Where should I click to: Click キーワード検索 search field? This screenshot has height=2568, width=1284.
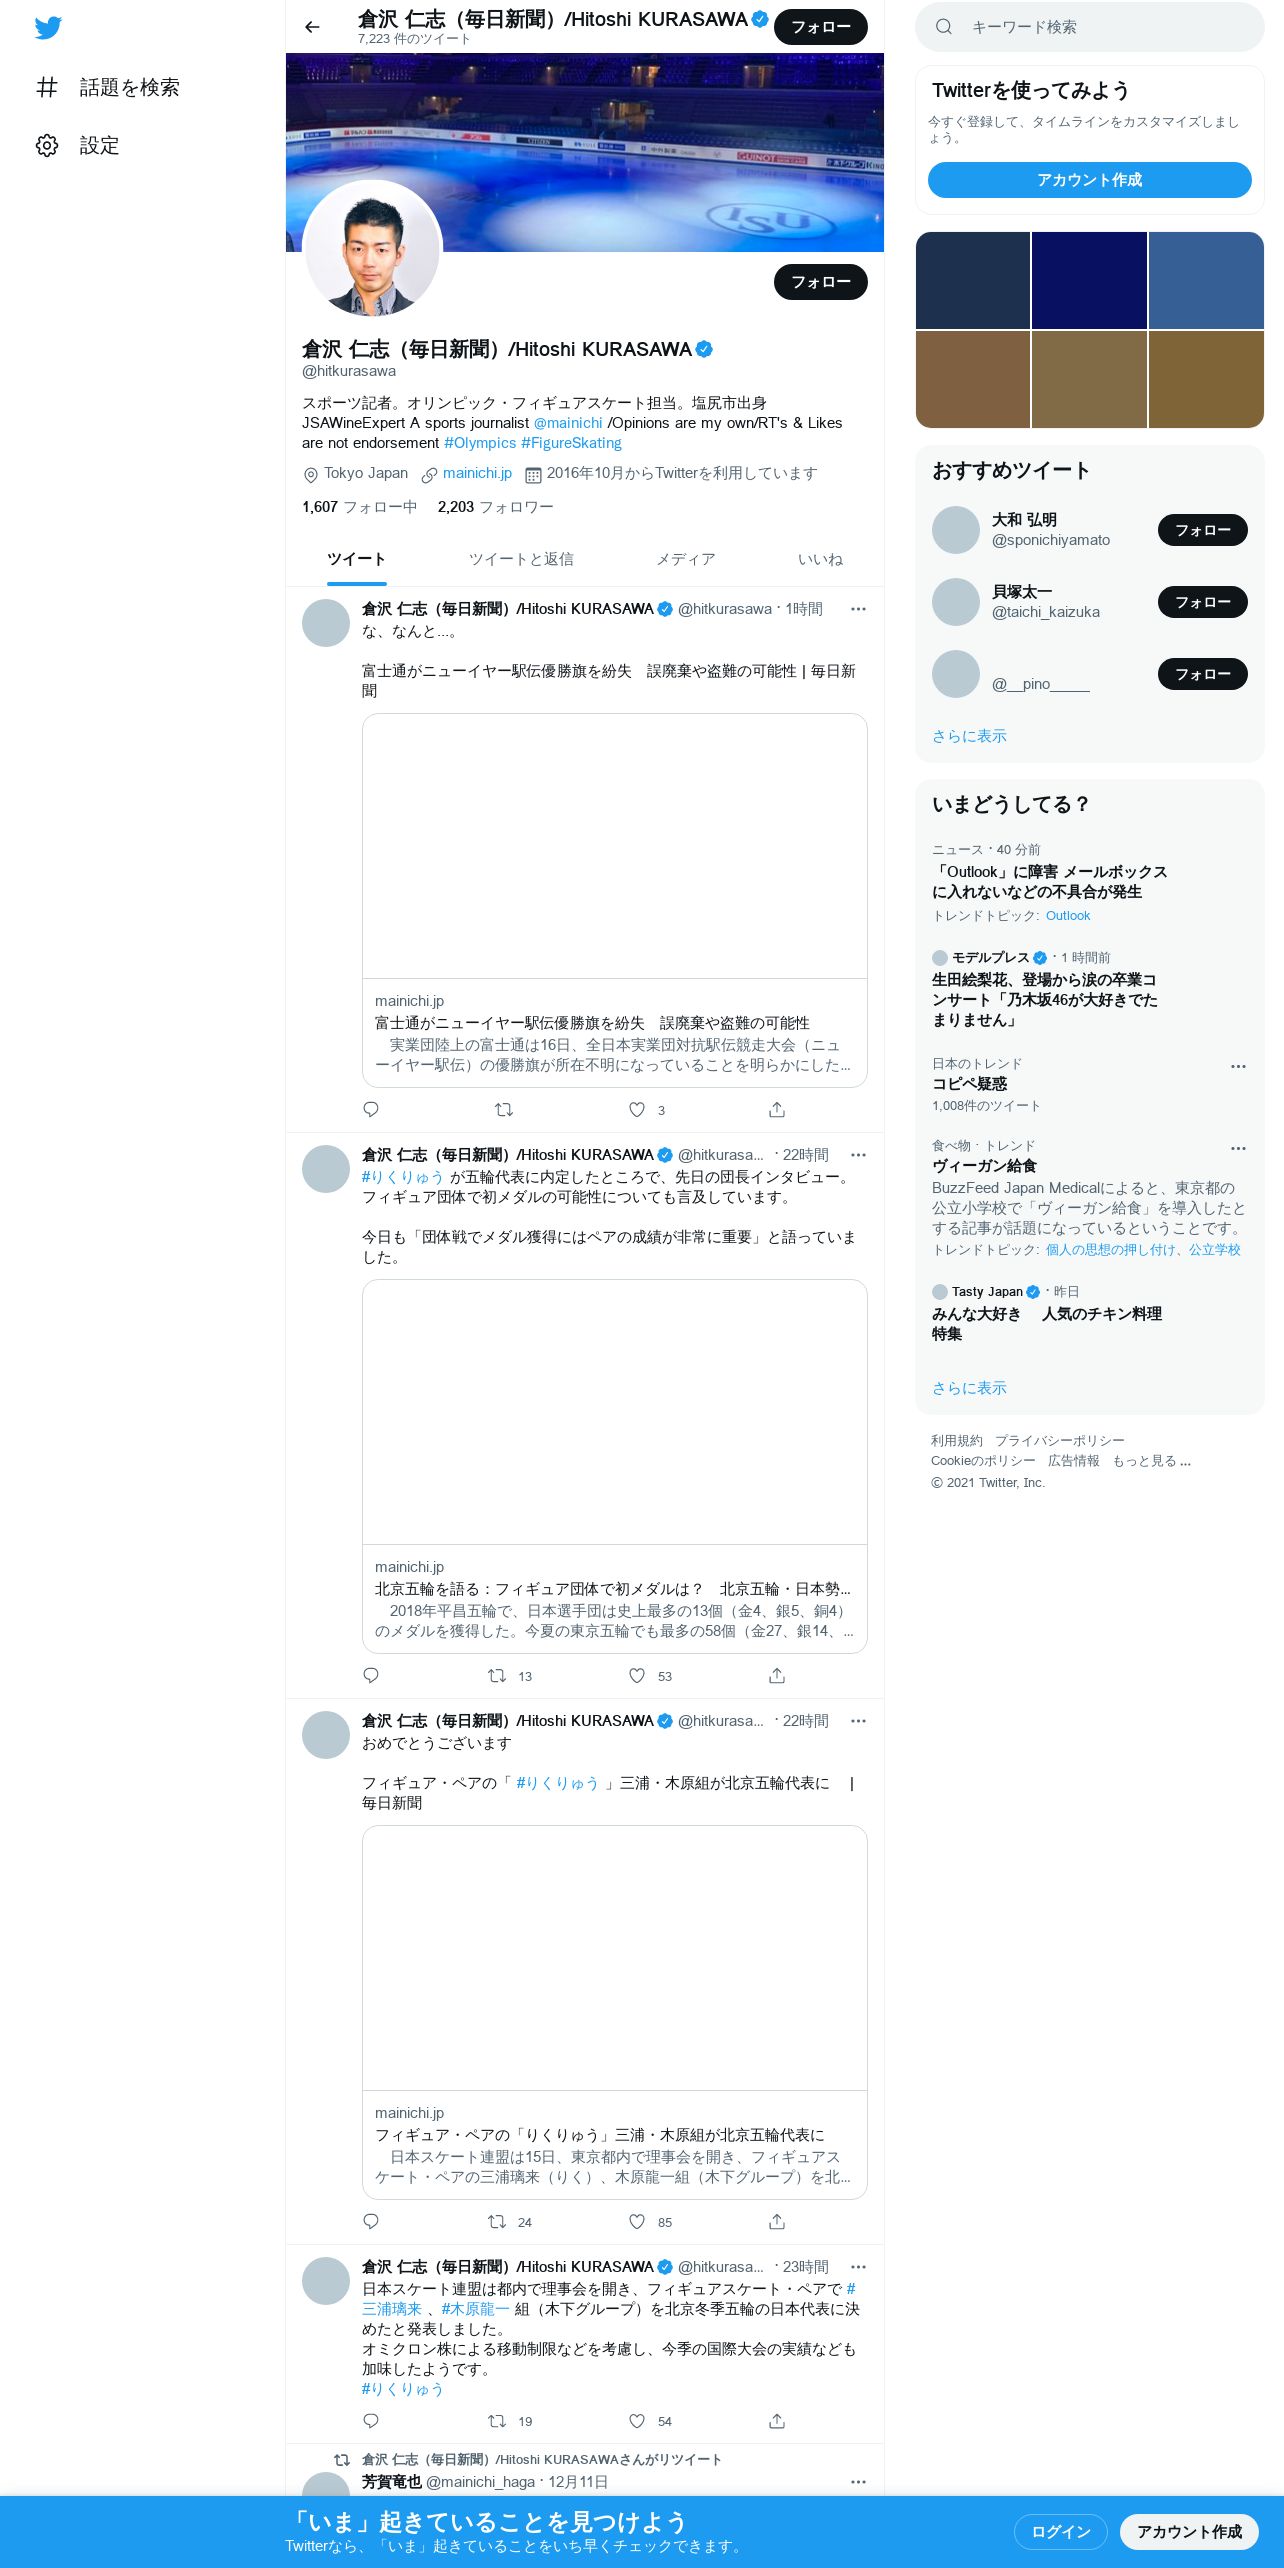(1090, 27)
